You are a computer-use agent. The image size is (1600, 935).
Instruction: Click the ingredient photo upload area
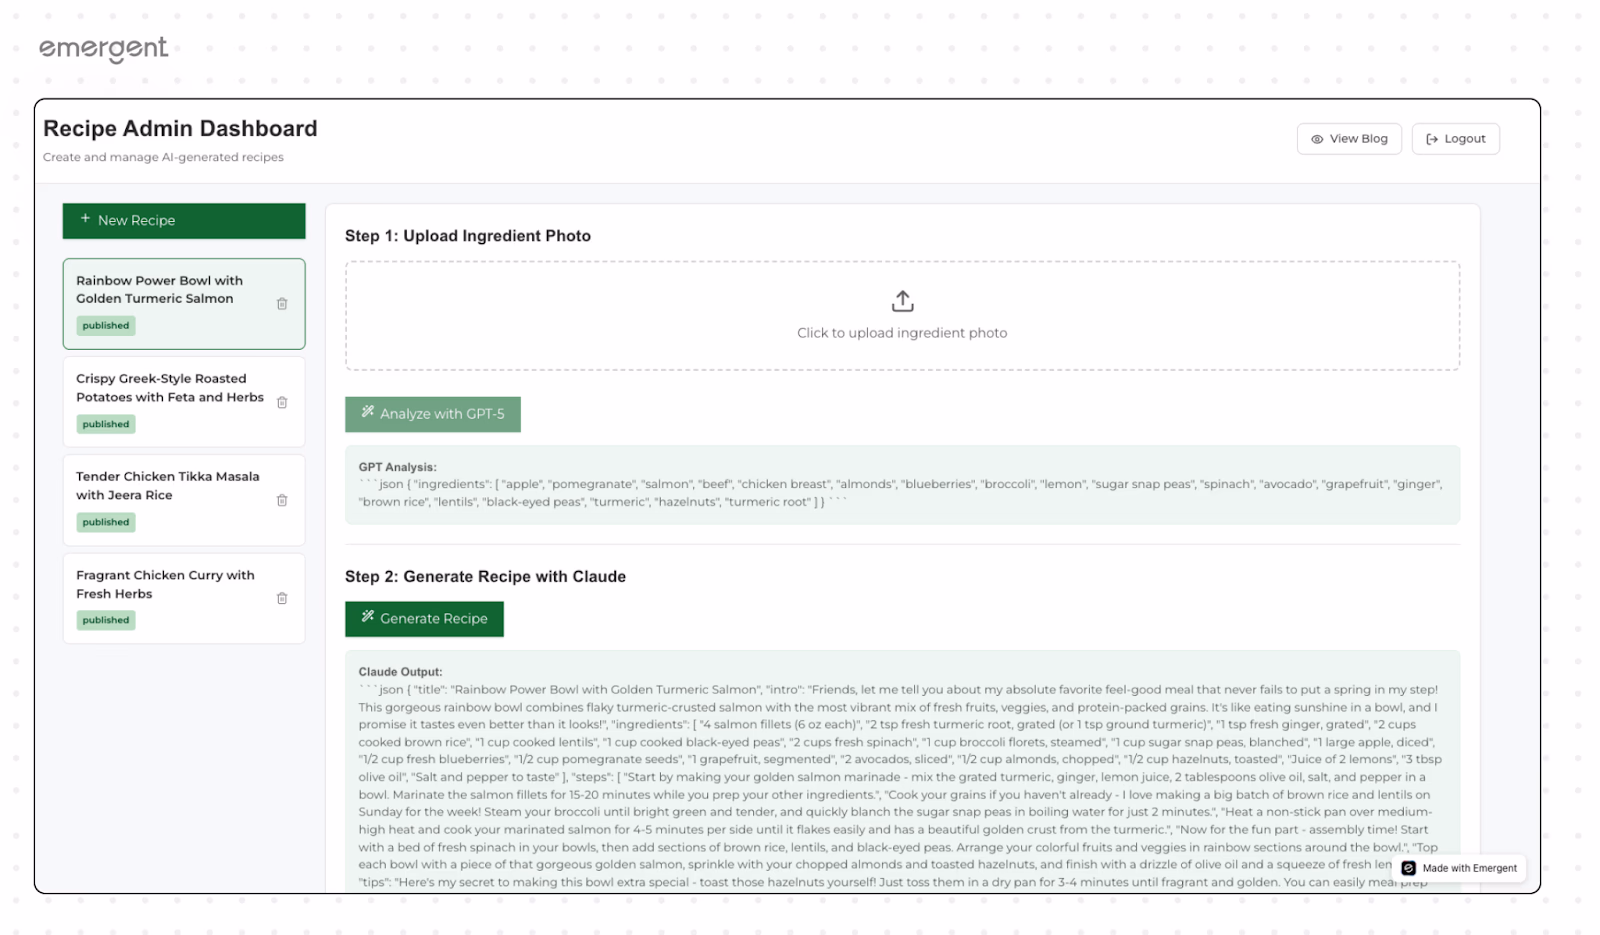[902, 316]
